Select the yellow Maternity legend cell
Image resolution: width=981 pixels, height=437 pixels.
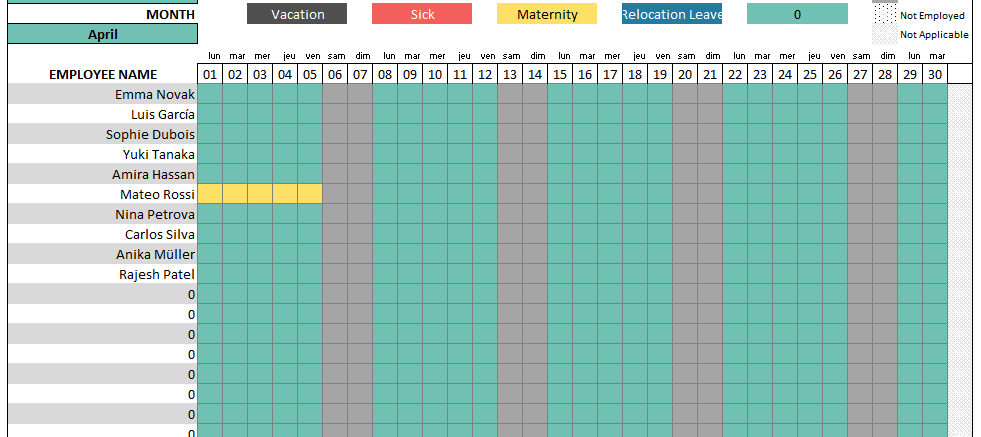click(x=547, y=14)
